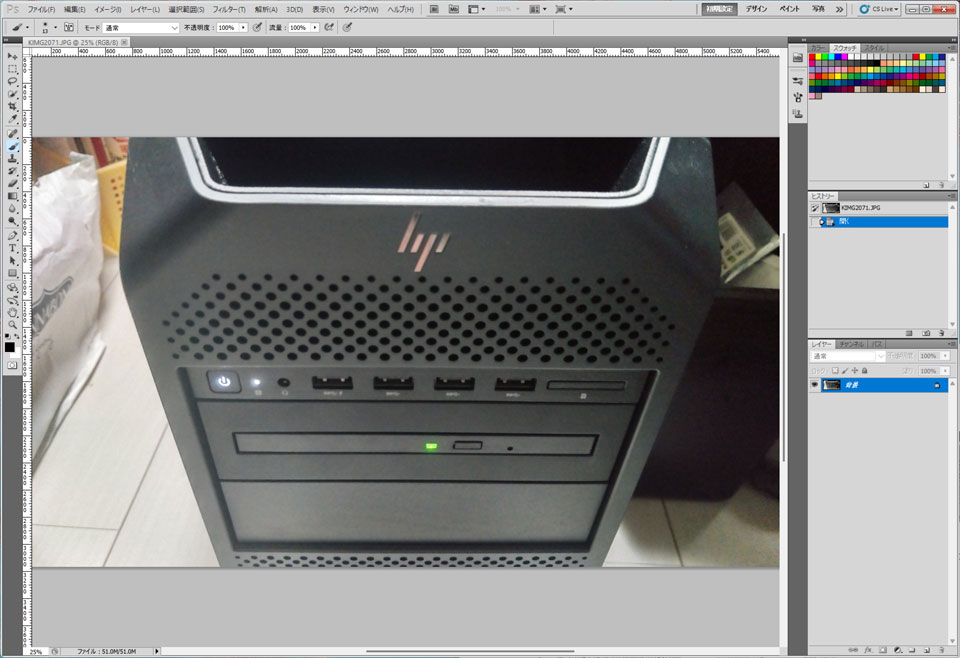Click the KIMG2071.JPG history snapshot

(878, 208)
